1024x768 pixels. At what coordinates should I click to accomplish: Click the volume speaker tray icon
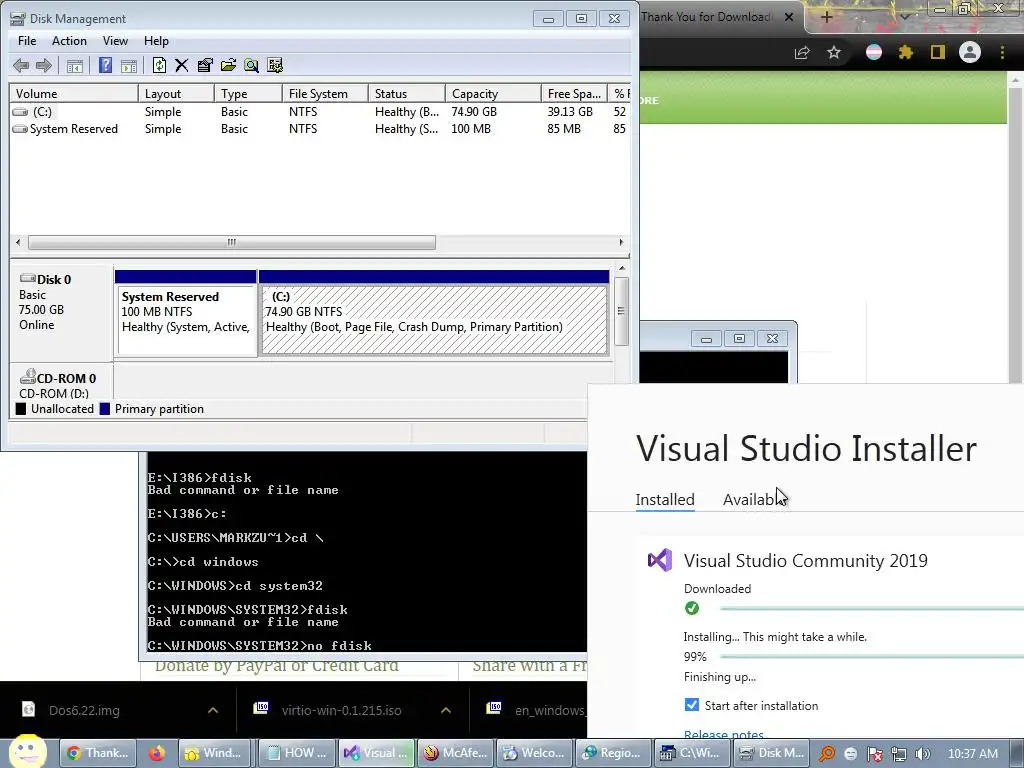pos(923,754)
